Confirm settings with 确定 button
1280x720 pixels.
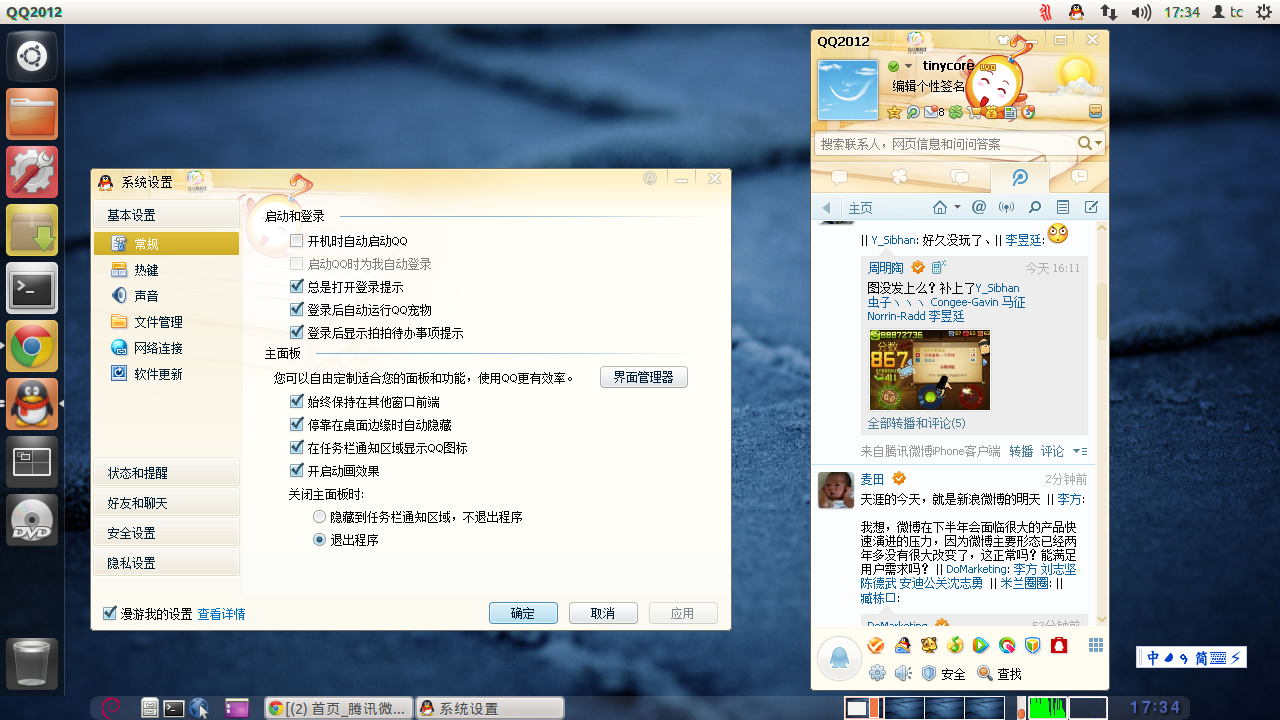coord(523,613)
